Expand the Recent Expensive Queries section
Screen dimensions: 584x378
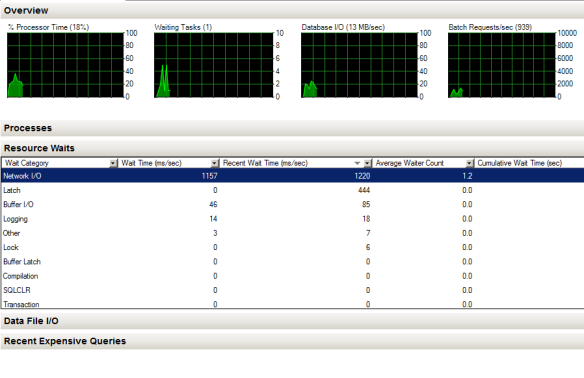tap(292, 341)
